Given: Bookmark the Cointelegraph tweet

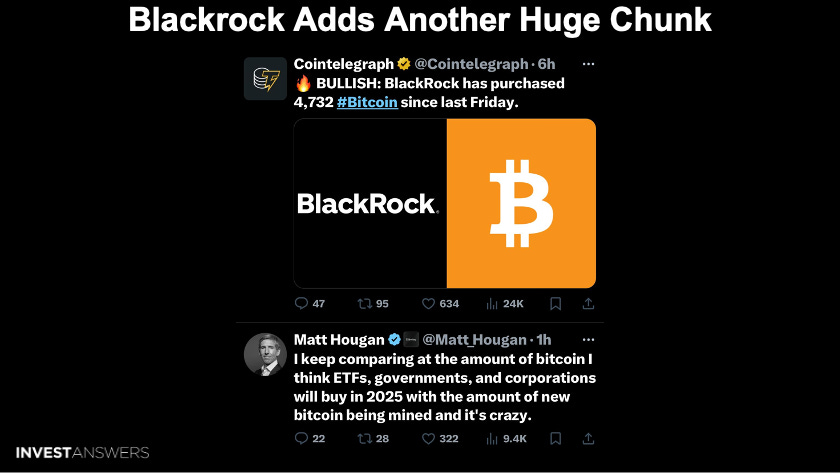Looking at the screenshot, I should click(556, 304).
